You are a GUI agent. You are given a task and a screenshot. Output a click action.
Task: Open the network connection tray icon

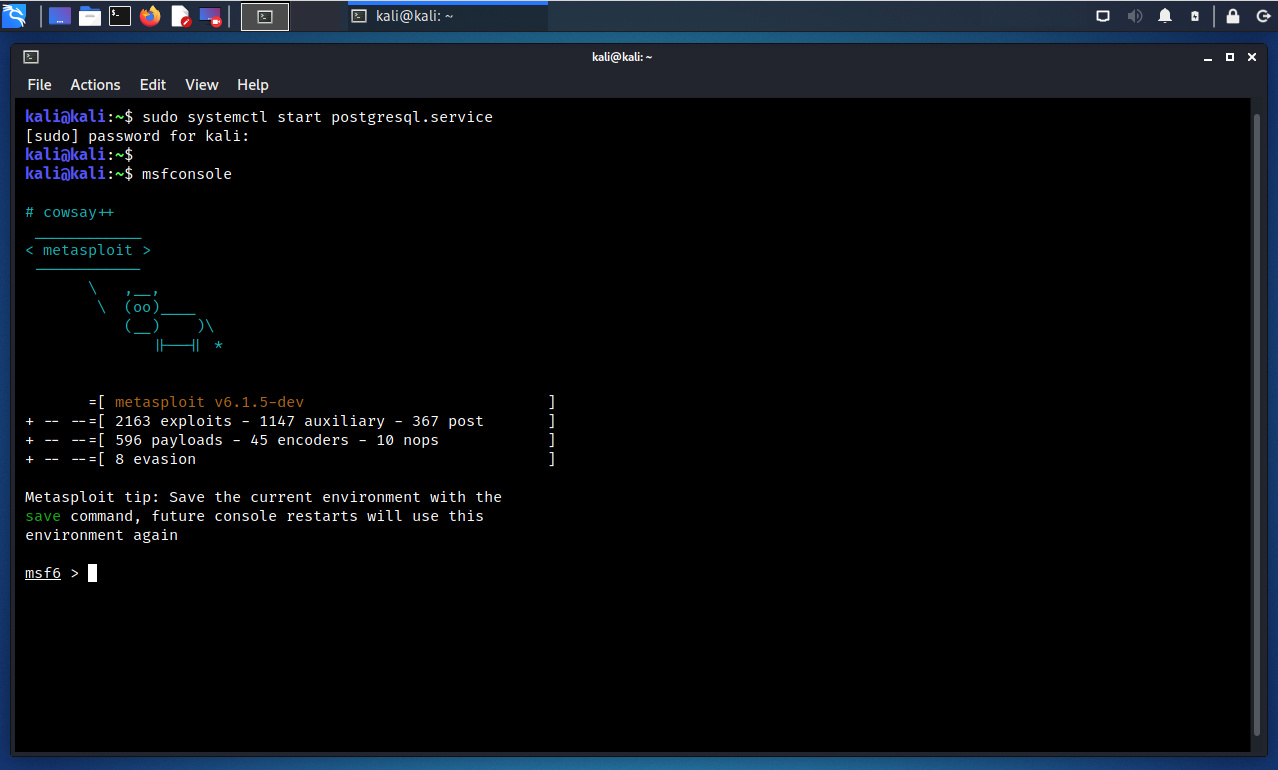point(1103,16)
